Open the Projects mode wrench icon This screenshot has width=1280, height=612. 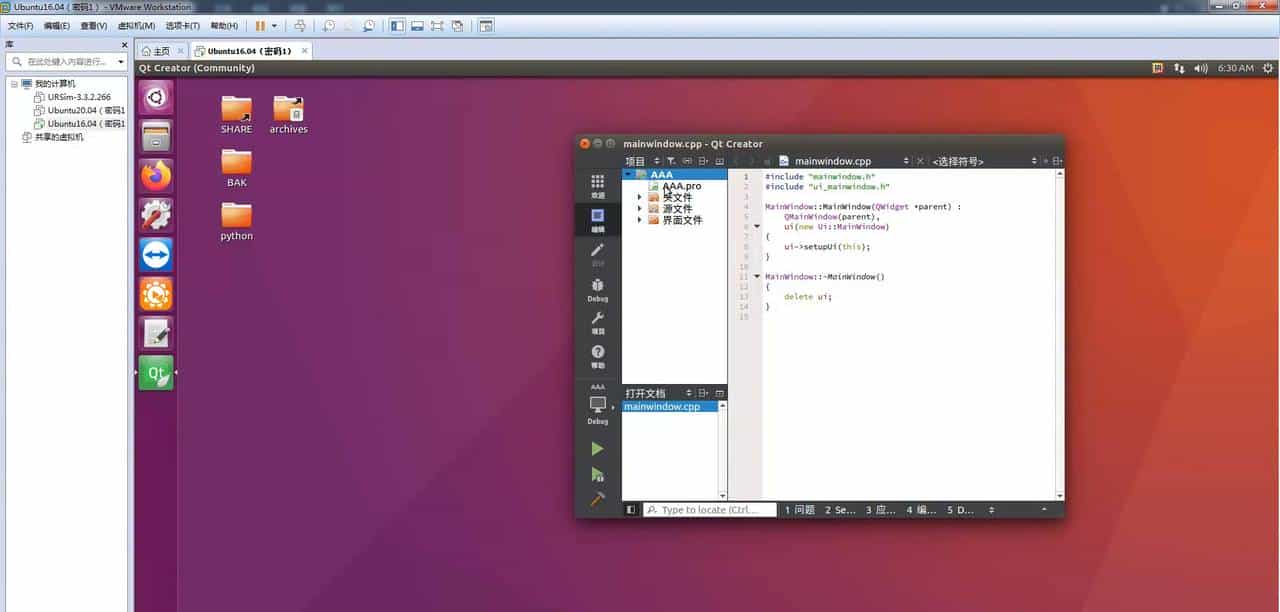point(597,322)
